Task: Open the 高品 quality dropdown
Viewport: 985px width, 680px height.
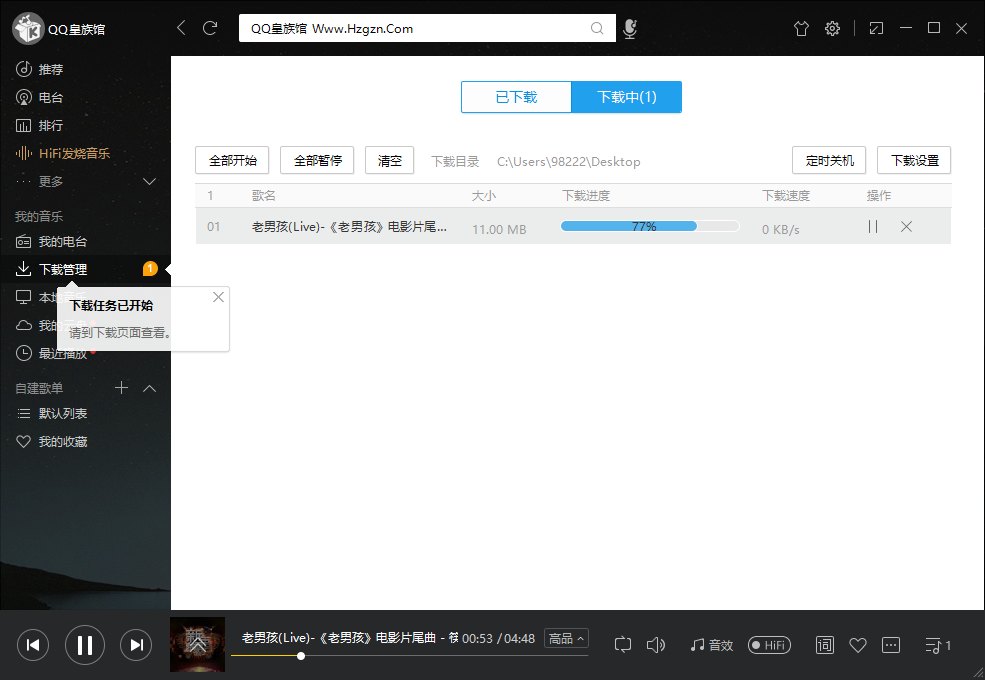Action: pyautogui.click(x=566, y=638)
